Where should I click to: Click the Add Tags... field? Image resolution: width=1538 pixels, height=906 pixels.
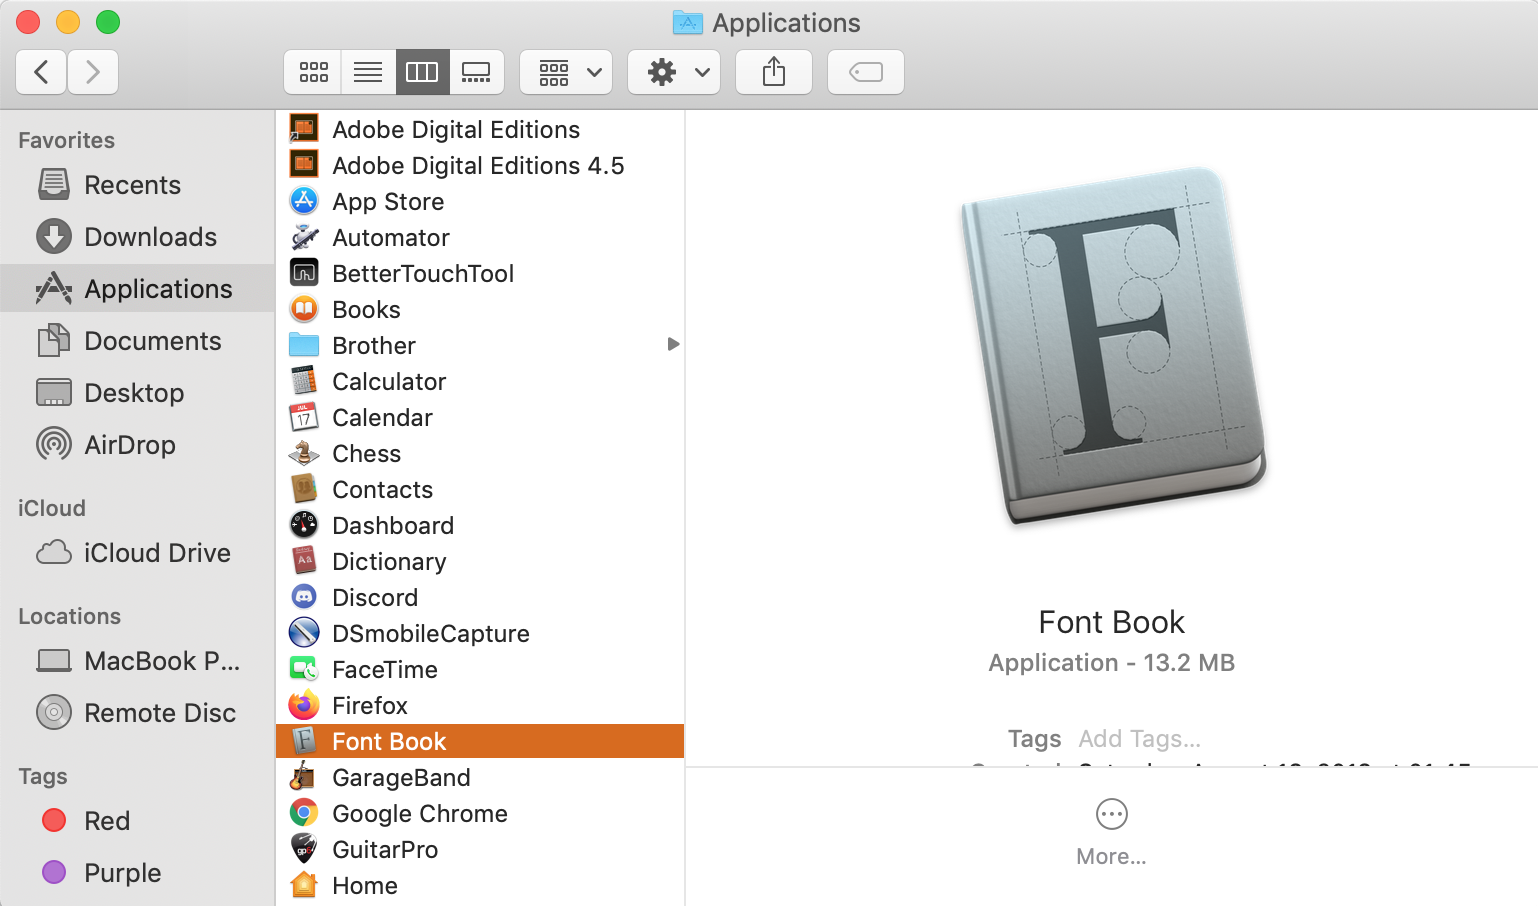[1139, 739]
